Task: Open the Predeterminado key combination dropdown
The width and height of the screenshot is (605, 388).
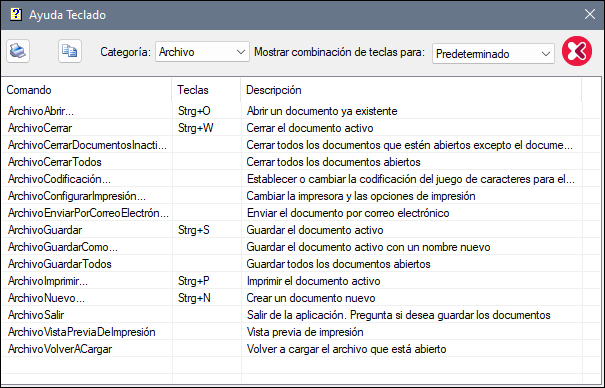Action: pyautogui.click(x=493, y=54)
